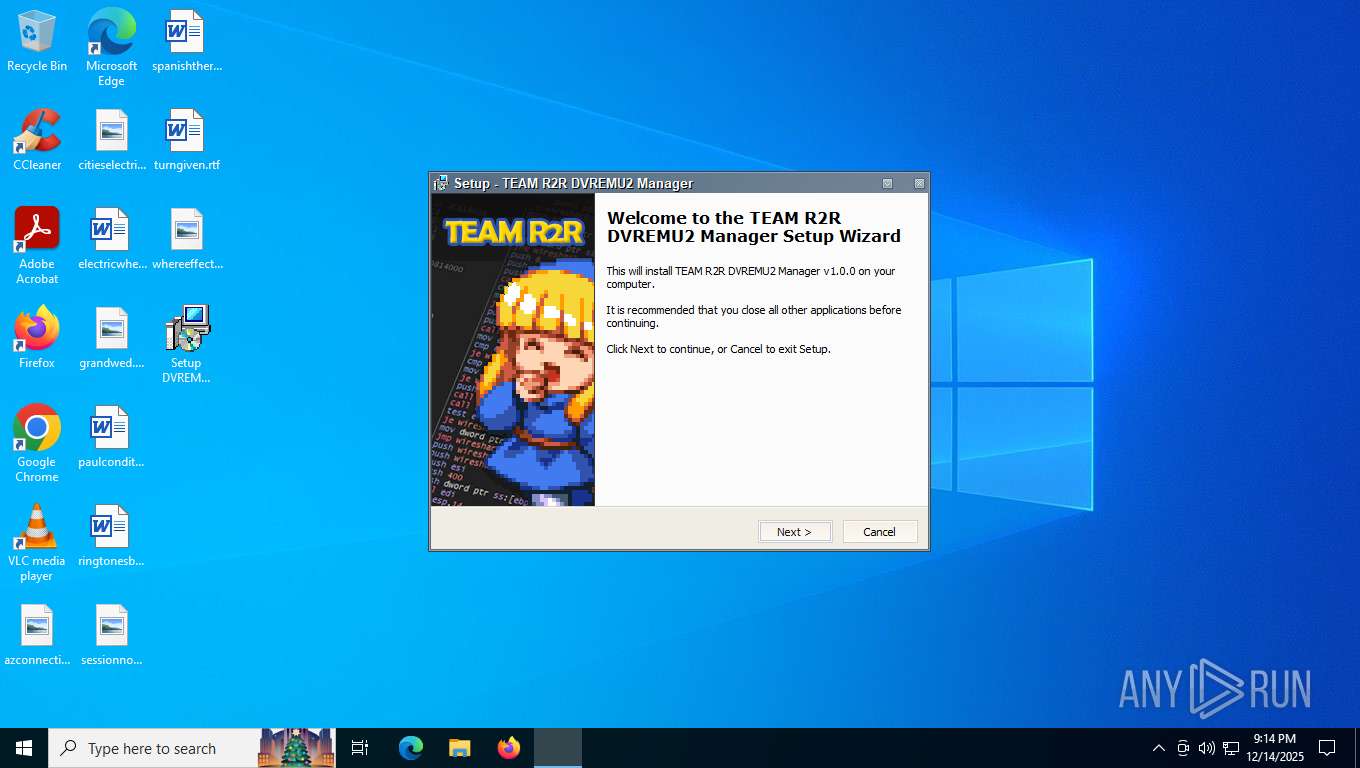1360x768 pixels.
Task: Select the paulcondit Word document
Action: coord(112,438)
